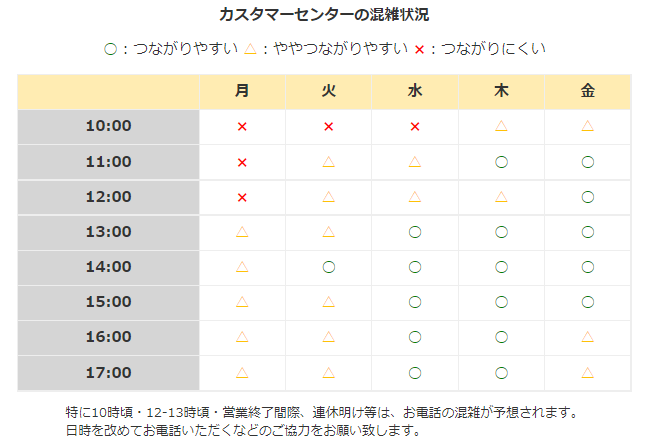
Task: Select the 月 column header
Action: [x=242, y=92]
